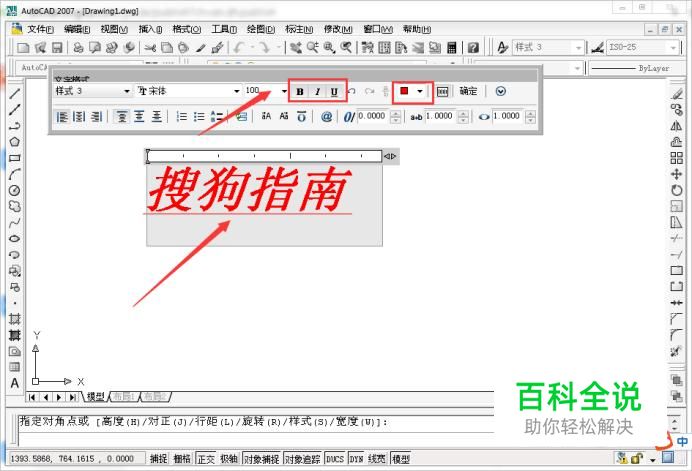Select the Hatch tool
This screenshot has height=471, width=692.
pos(15,319)
